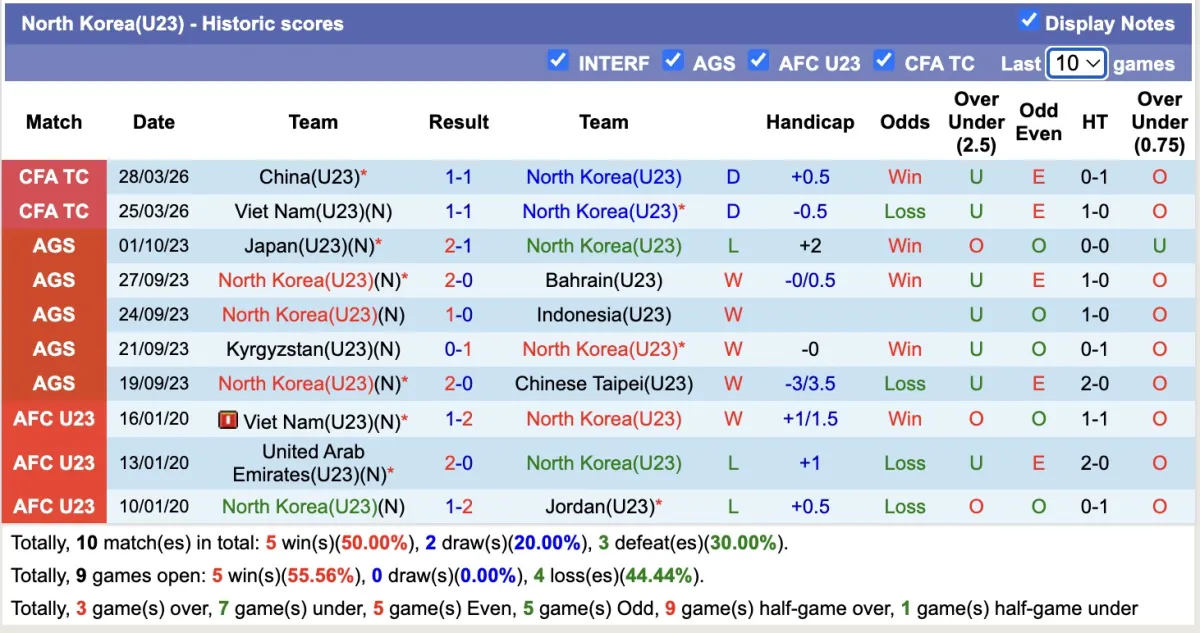Screen dimensions: 1200x633
Task: Toggle the CFA TC checkbox
Action: coord(884,61)
